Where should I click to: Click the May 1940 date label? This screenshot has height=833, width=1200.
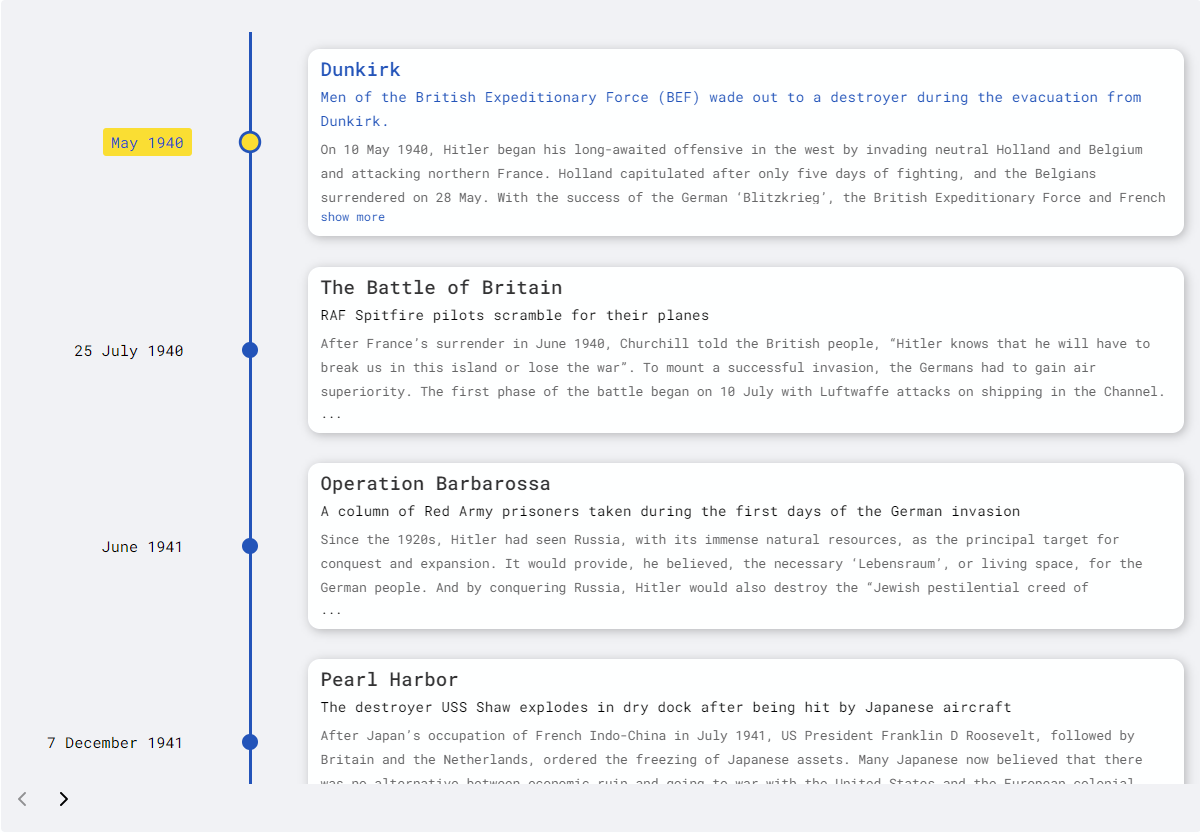[x=147, y=143]
